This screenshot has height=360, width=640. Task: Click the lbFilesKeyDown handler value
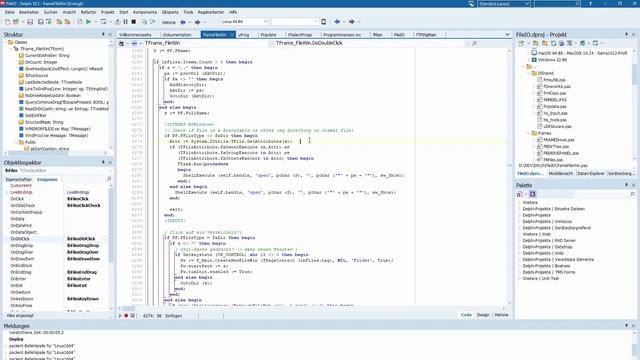click(x=83, y=299)
